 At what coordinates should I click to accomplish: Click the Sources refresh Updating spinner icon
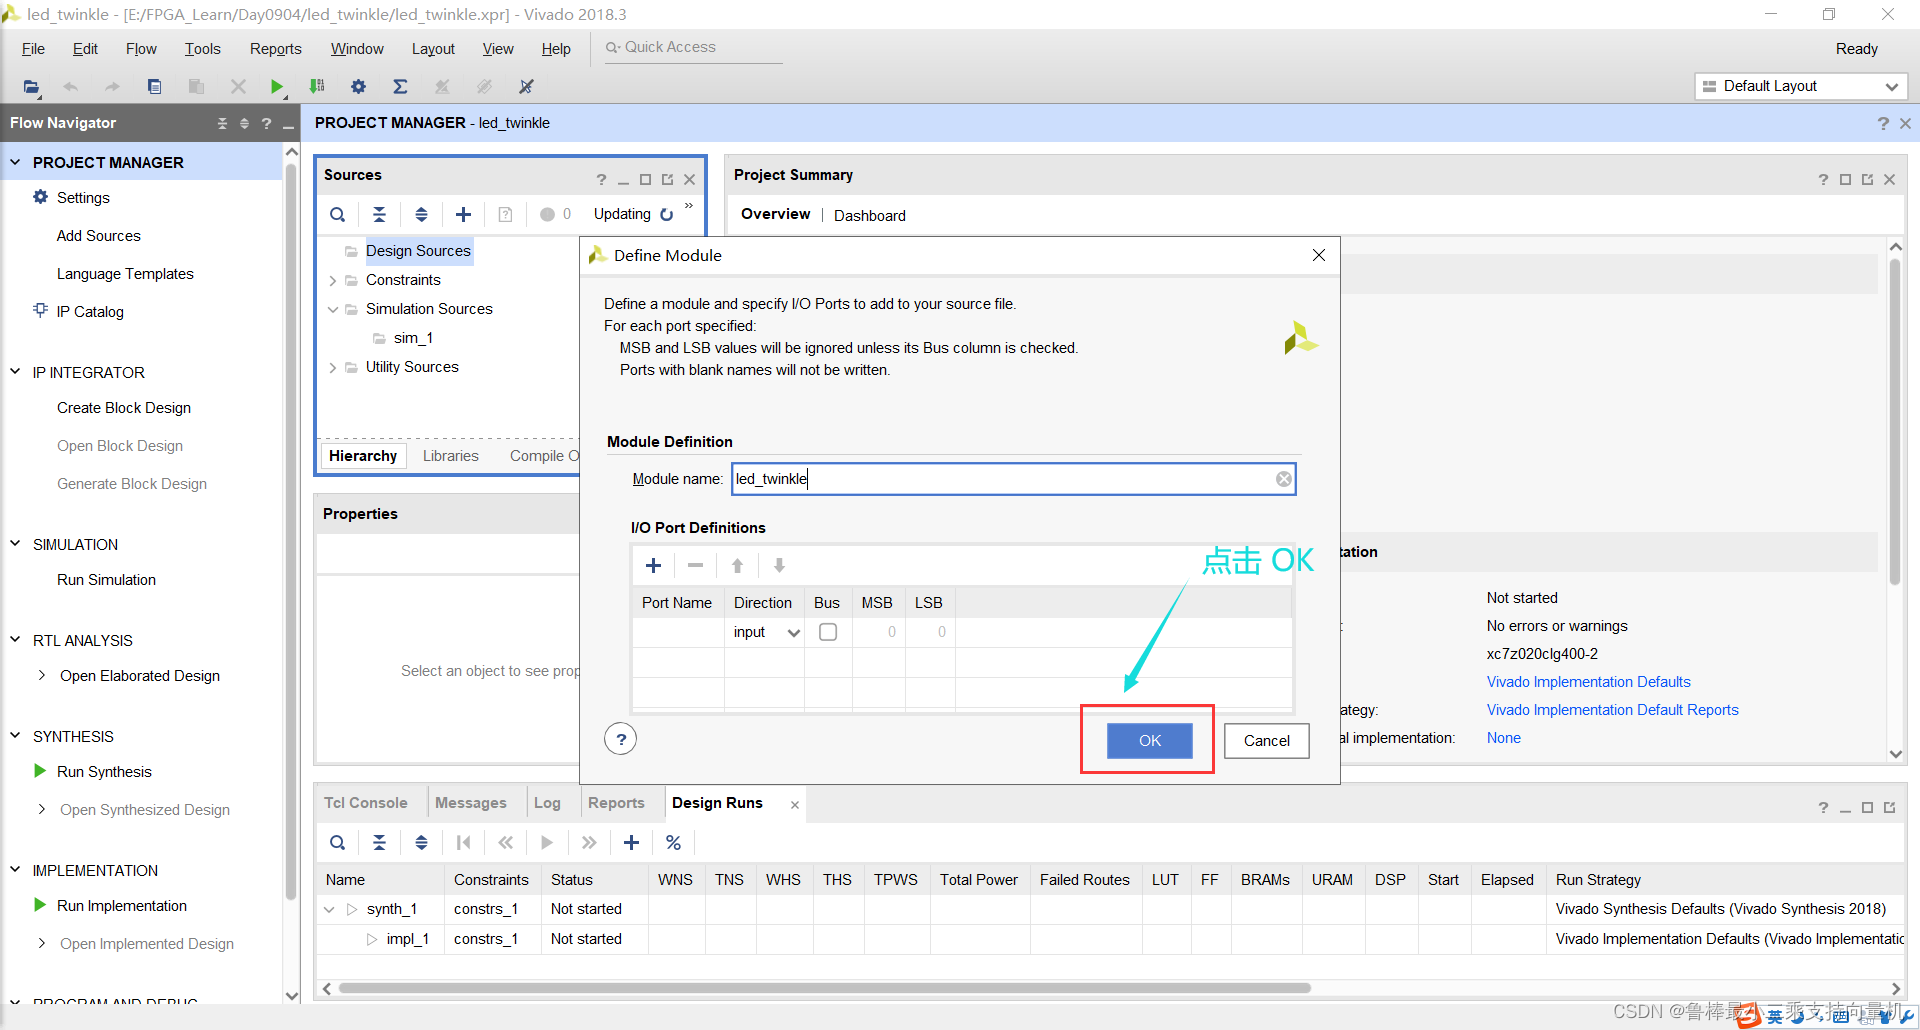tap(667, 214)
